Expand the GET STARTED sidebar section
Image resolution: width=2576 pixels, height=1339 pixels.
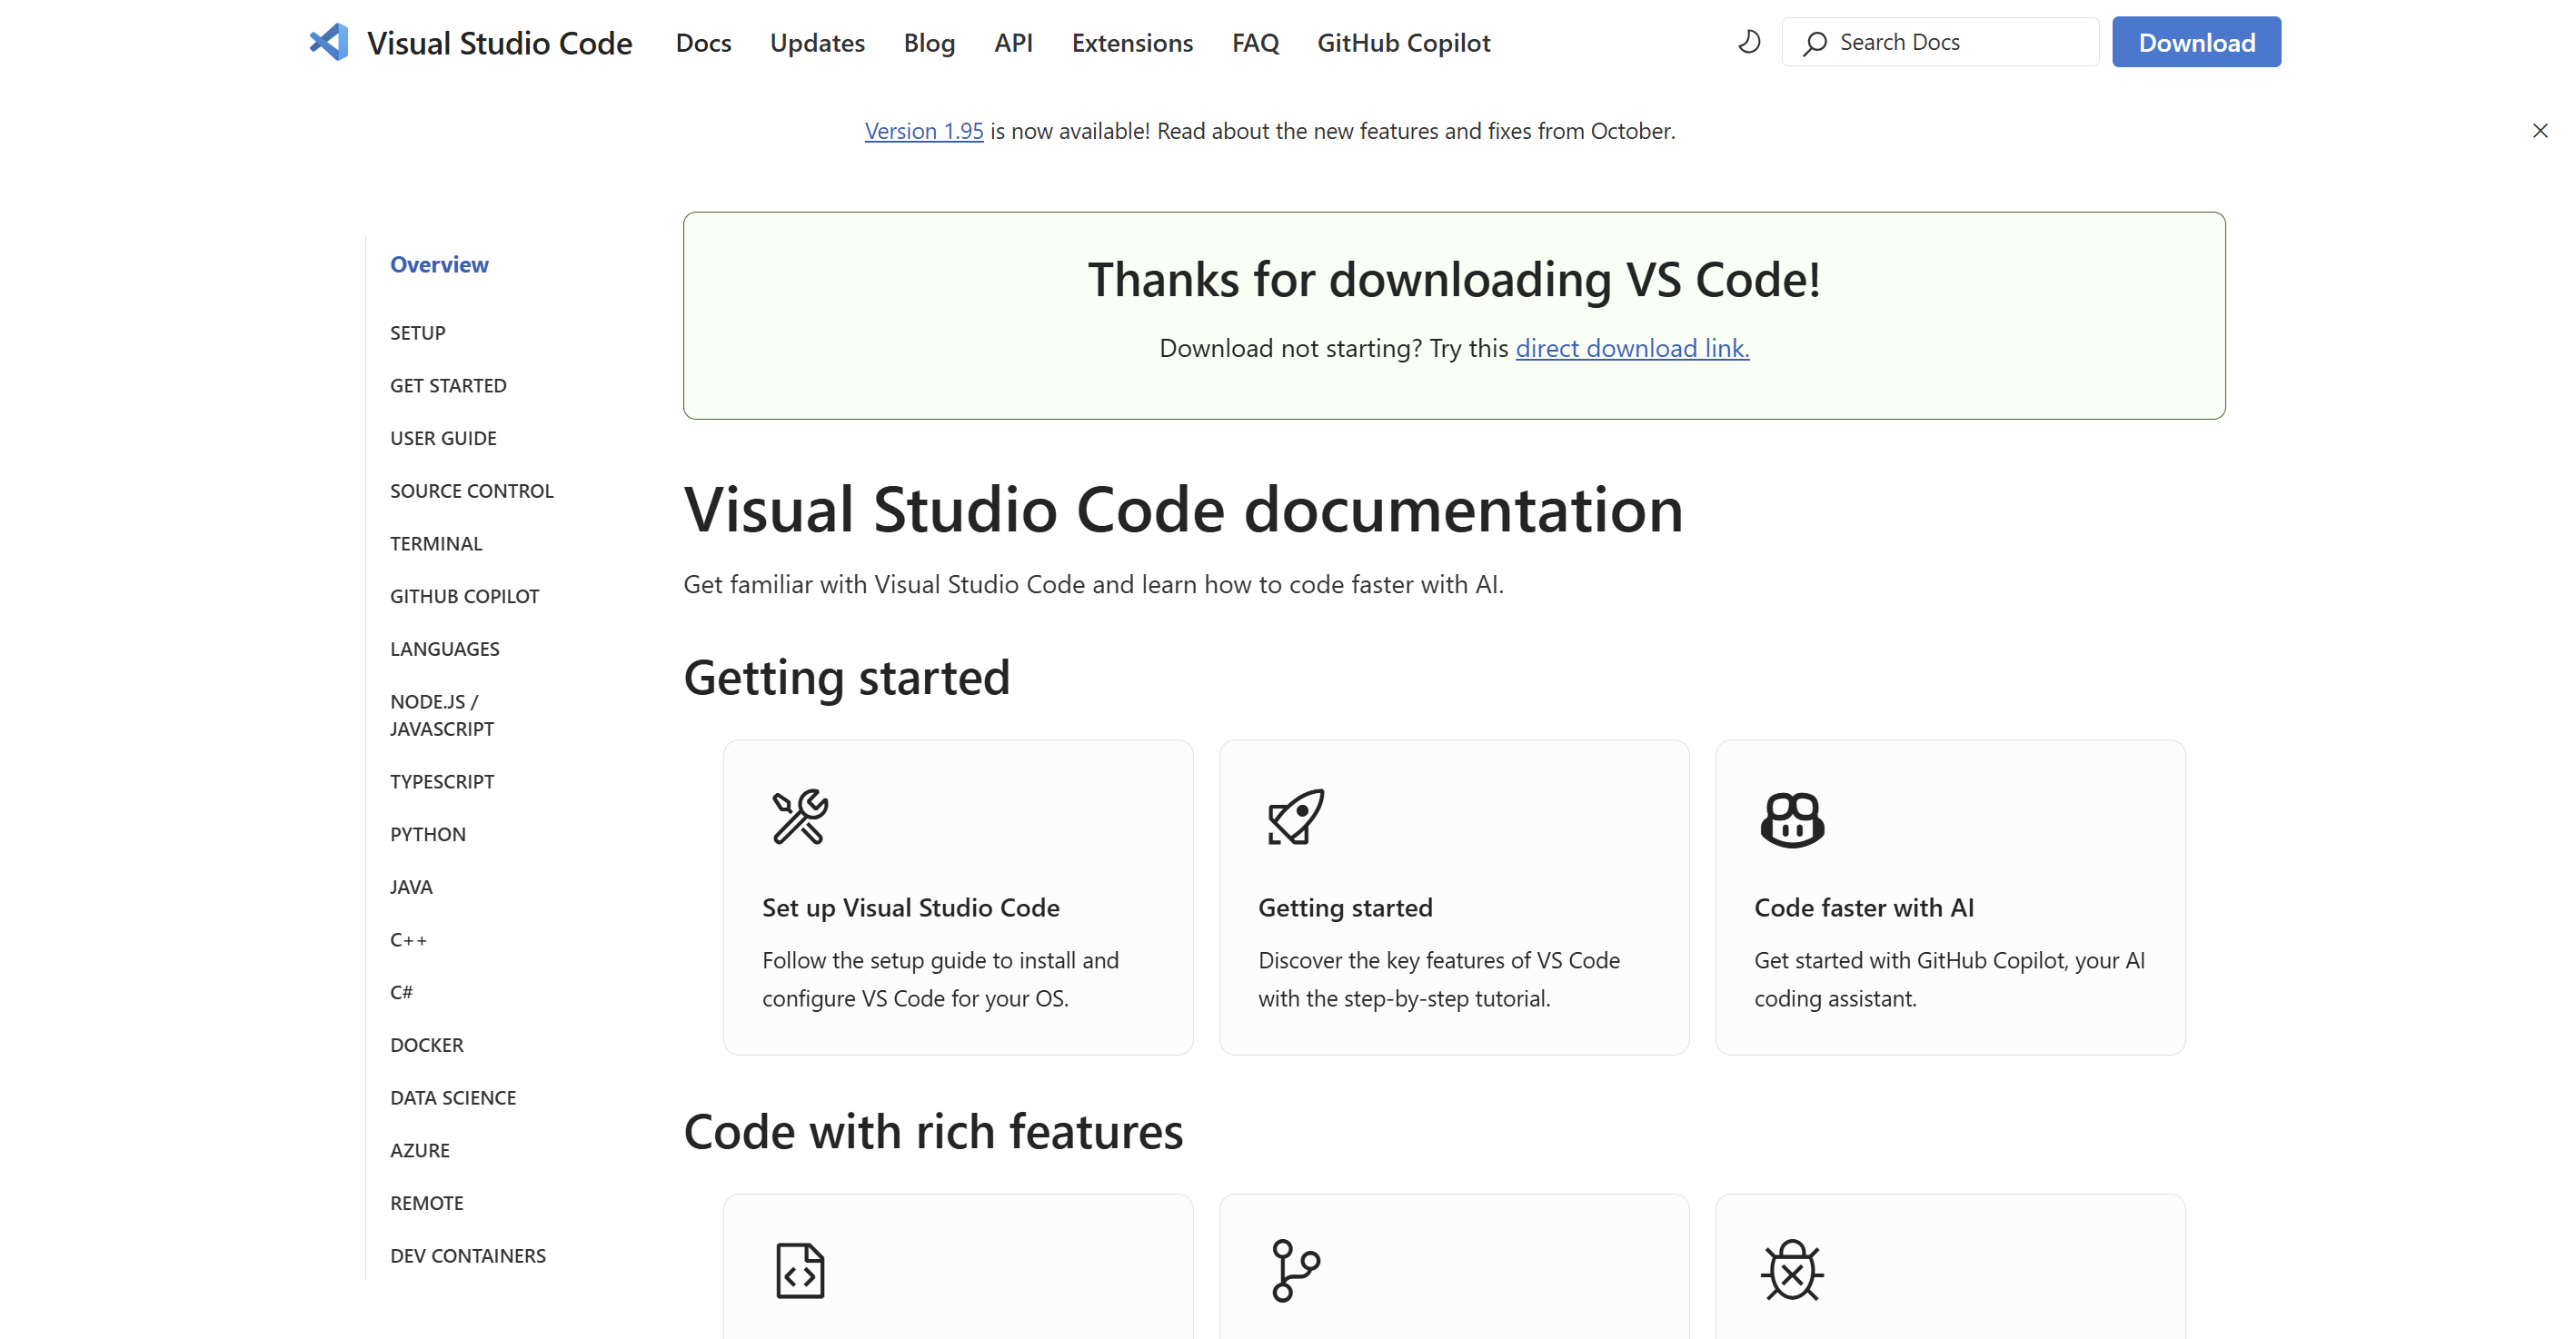tap(448, 386)
